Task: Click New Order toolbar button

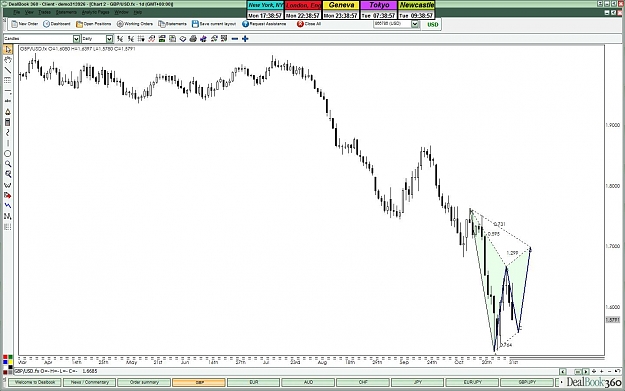Action: click(24, 24)
